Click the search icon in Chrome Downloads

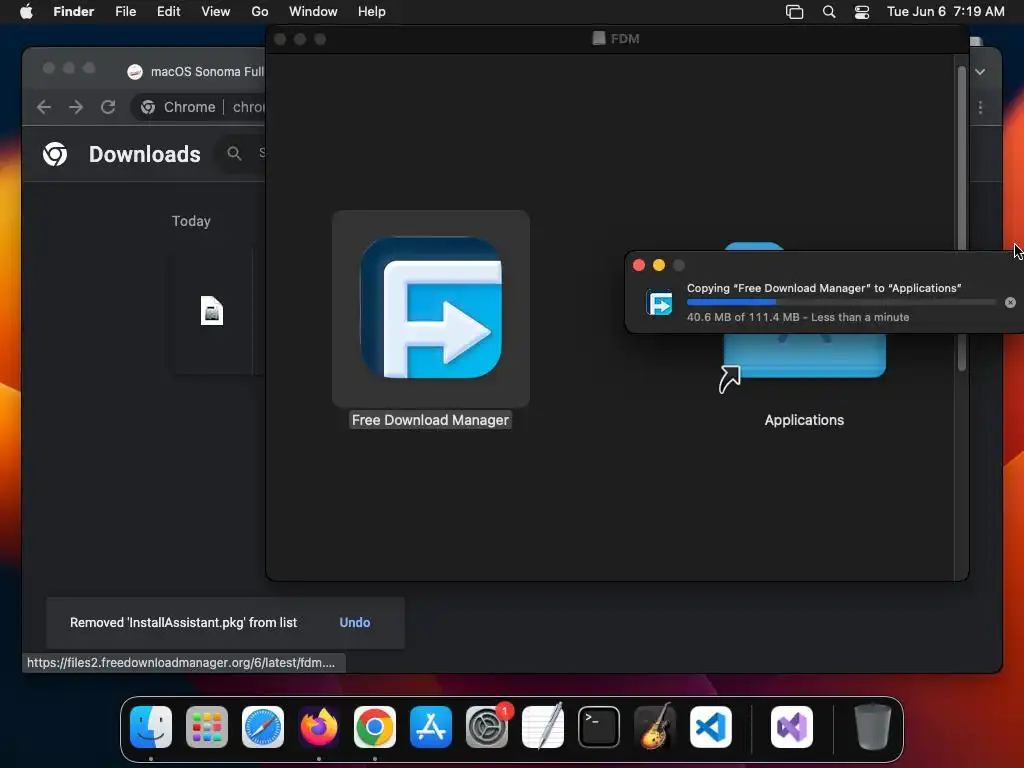pyautogui.click(x=234, y=153)
